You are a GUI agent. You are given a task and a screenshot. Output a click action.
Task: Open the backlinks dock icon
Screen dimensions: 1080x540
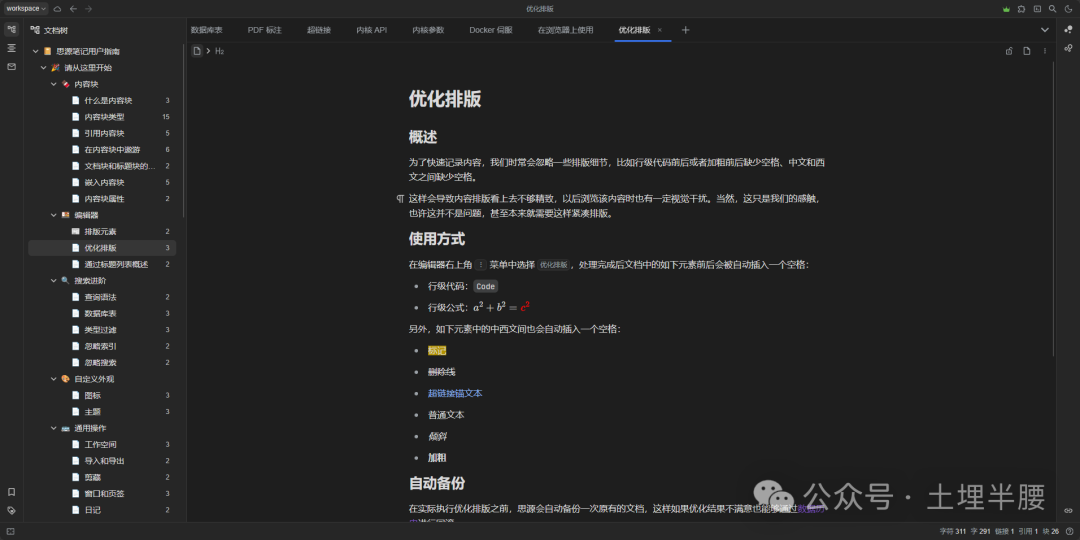pos(1068,510)
